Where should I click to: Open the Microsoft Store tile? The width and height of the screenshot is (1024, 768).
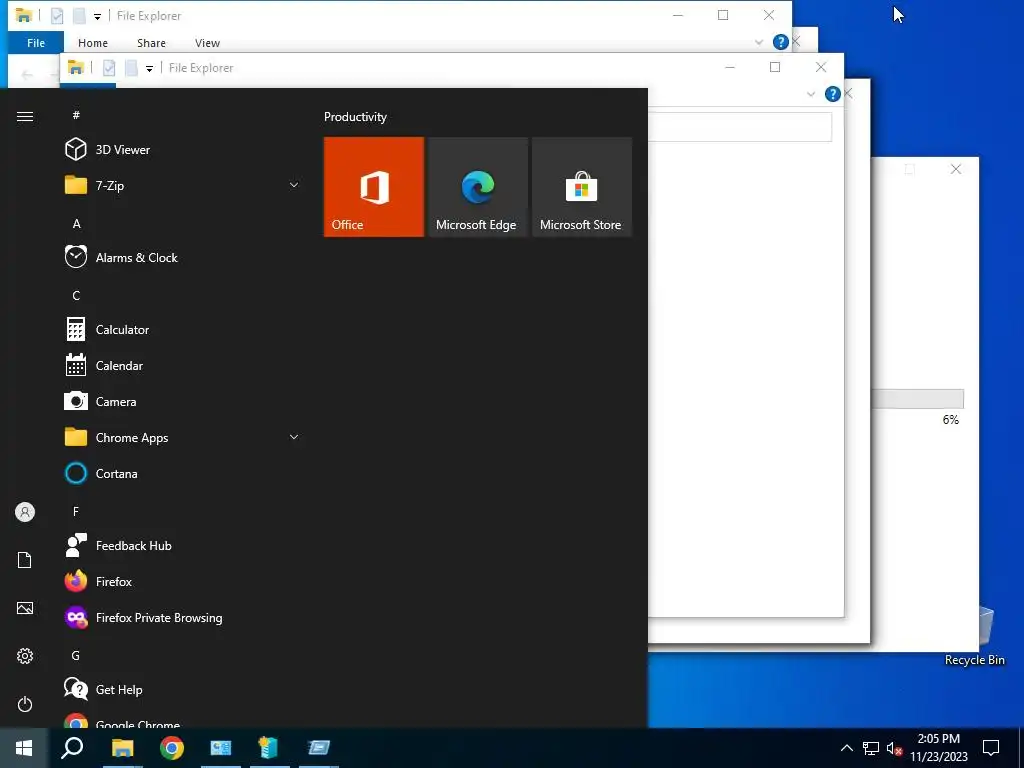tap(582, 187)
